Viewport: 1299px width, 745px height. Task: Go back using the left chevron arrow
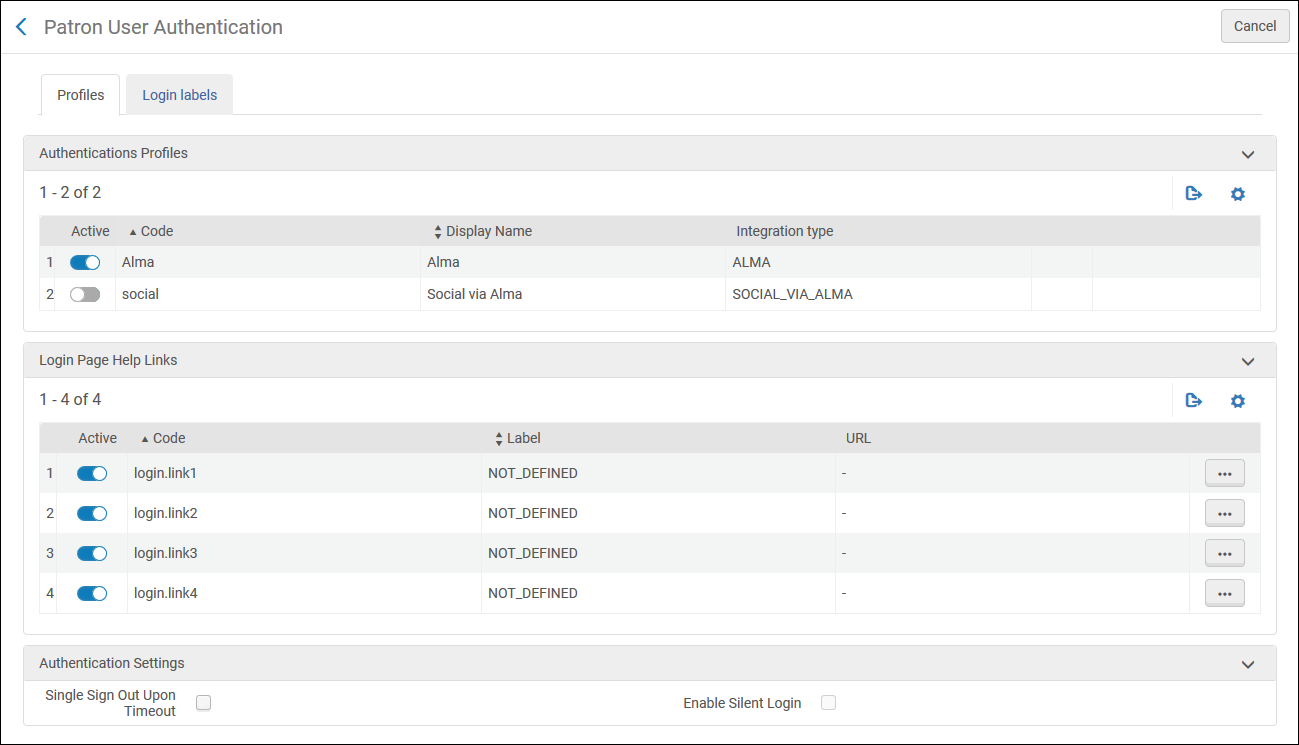point(21,27)
